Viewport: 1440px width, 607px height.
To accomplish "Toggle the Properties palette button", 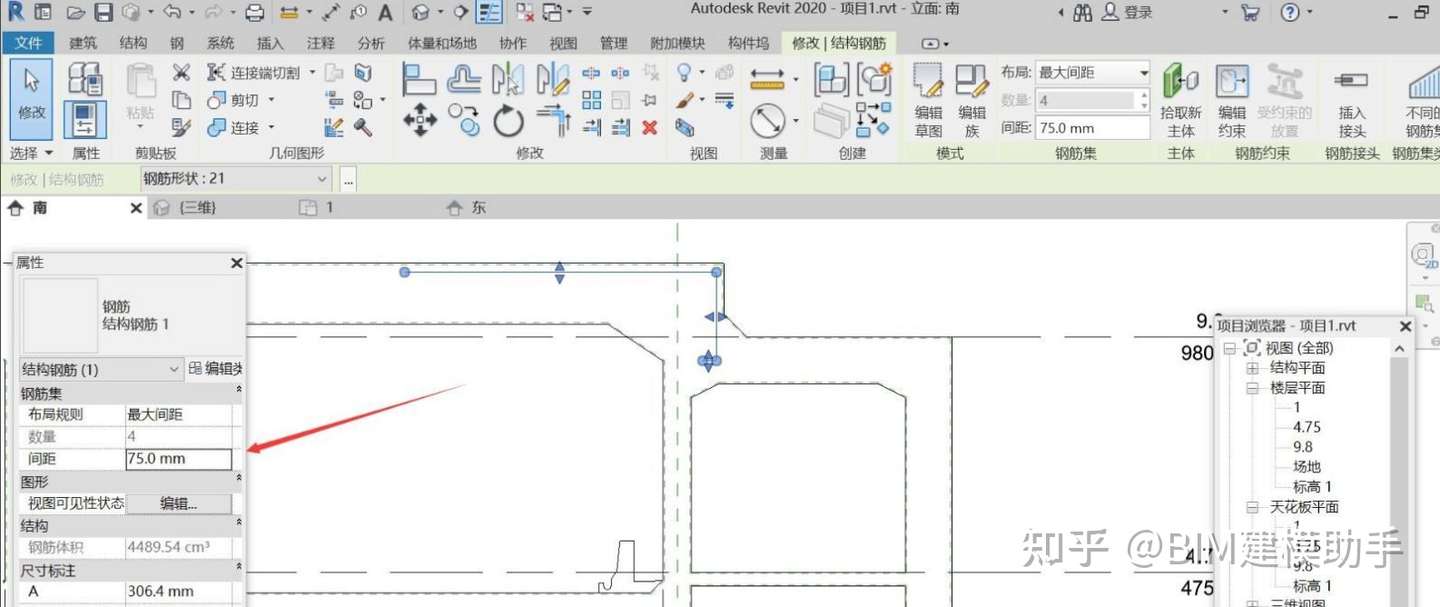I will click(85, 119).
